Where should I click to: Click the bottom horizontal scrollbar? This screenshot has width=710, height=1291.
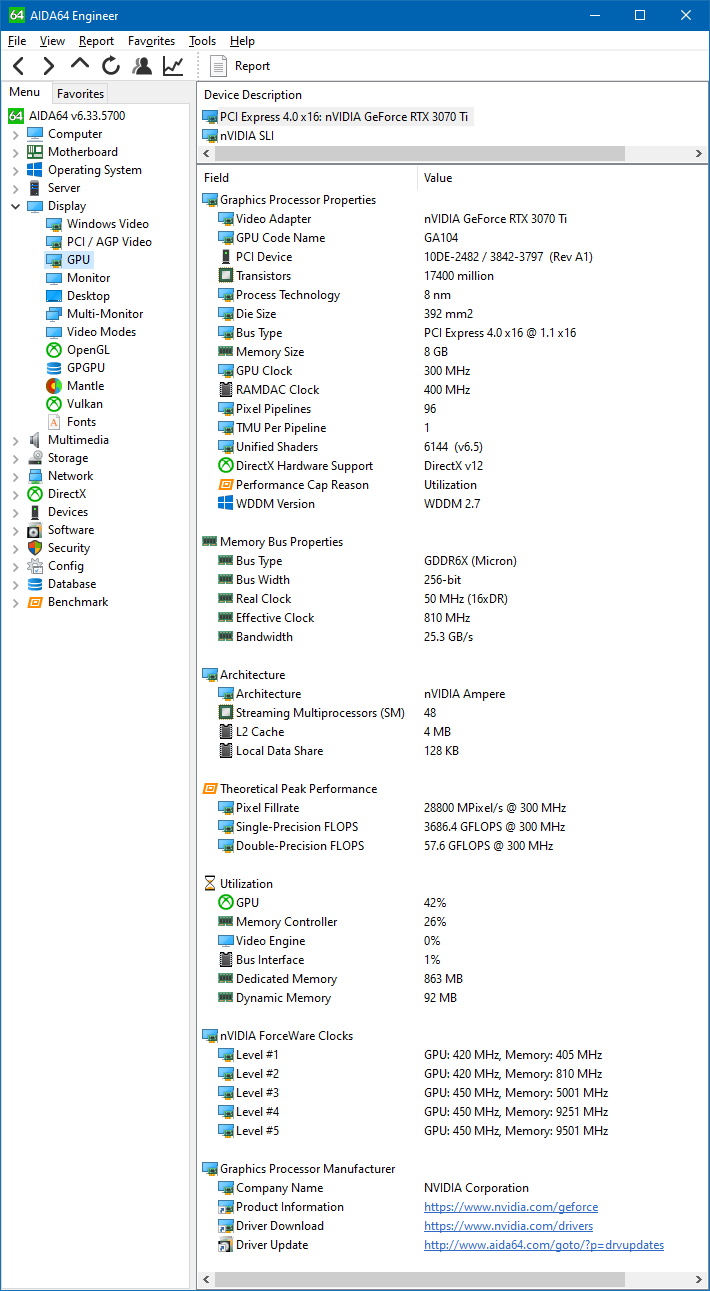(x=410, y=1280)
